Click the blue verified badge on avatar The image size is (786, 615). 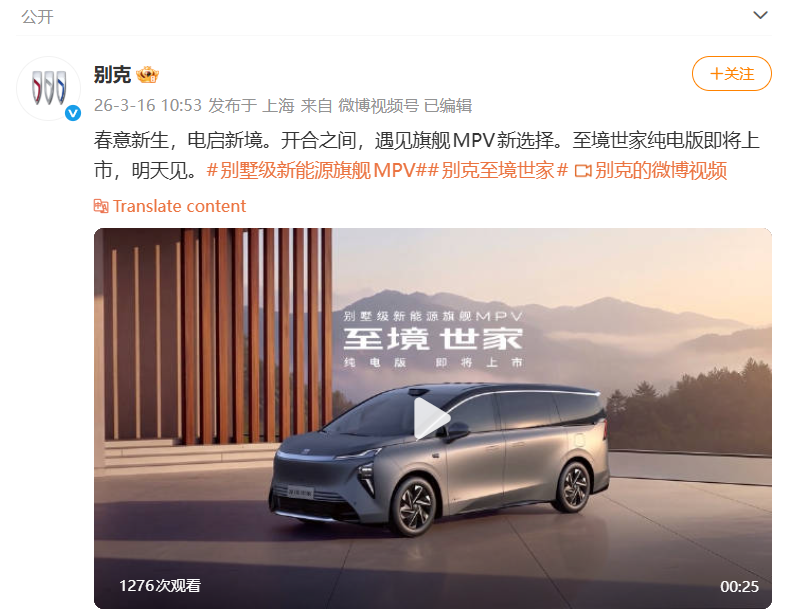click(x=73, y=113)
